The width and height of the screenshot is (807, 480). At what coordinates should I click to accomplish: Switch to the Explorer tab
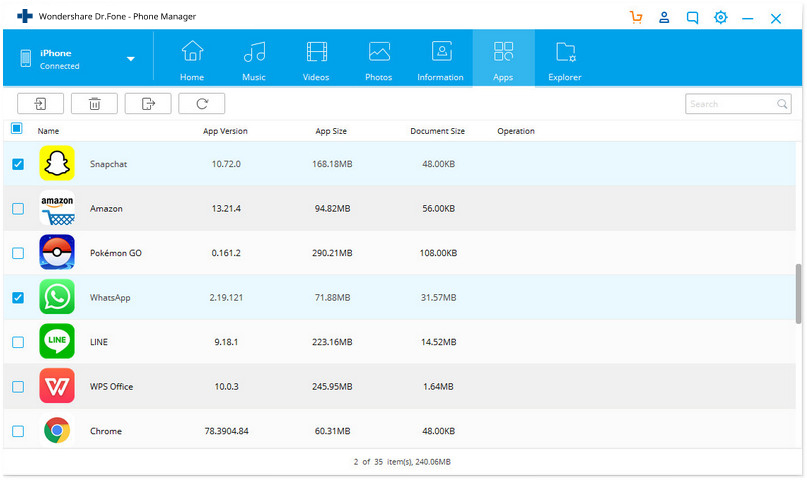[565, 60]
